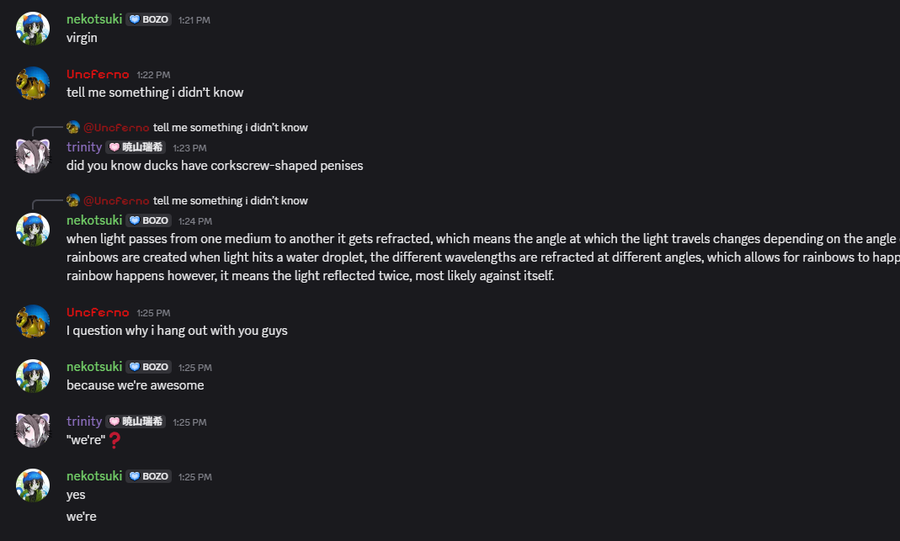Click the small reply avatar above trinity's ducks message

click(73, 127)
